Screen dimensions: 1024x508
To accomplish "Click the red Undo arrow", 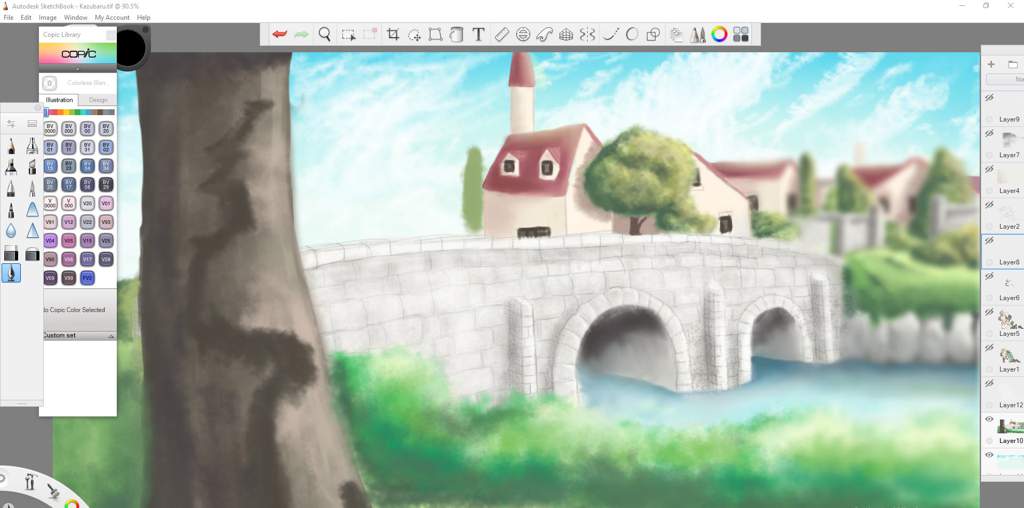I will pyautogui.click(x=280, y=34).
